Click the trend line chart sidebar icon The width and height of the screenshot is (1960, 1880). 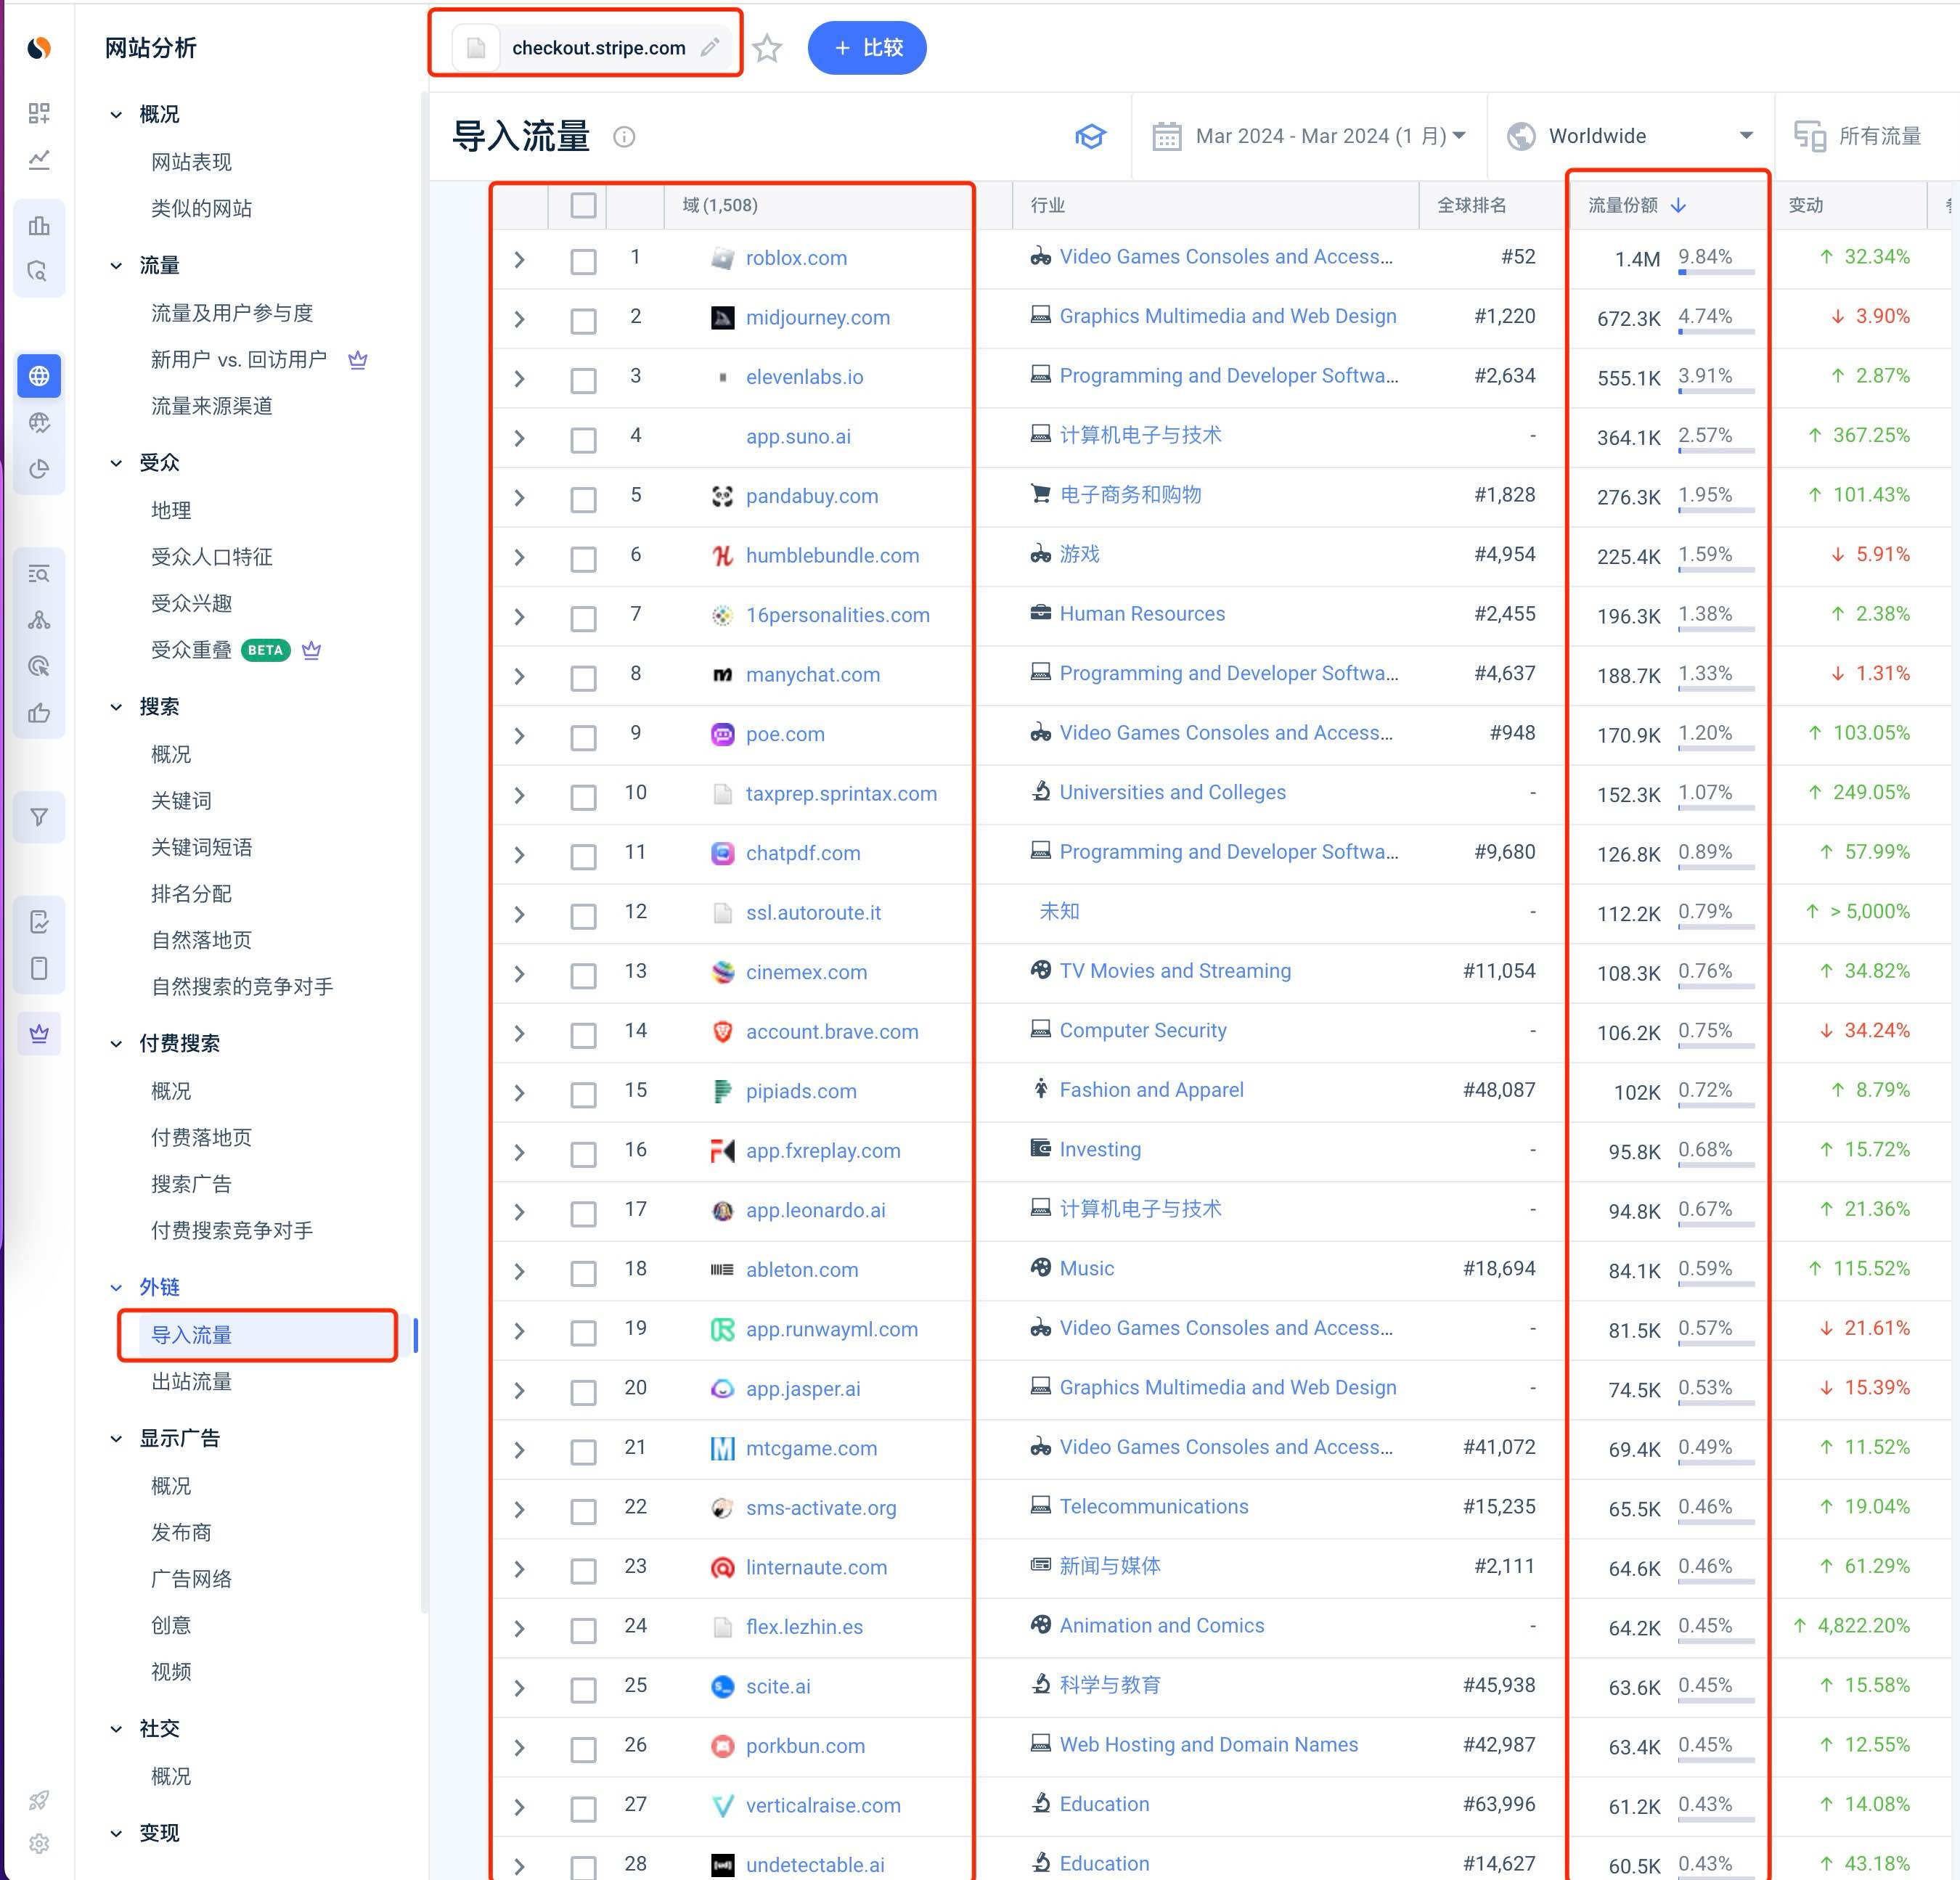39,160
